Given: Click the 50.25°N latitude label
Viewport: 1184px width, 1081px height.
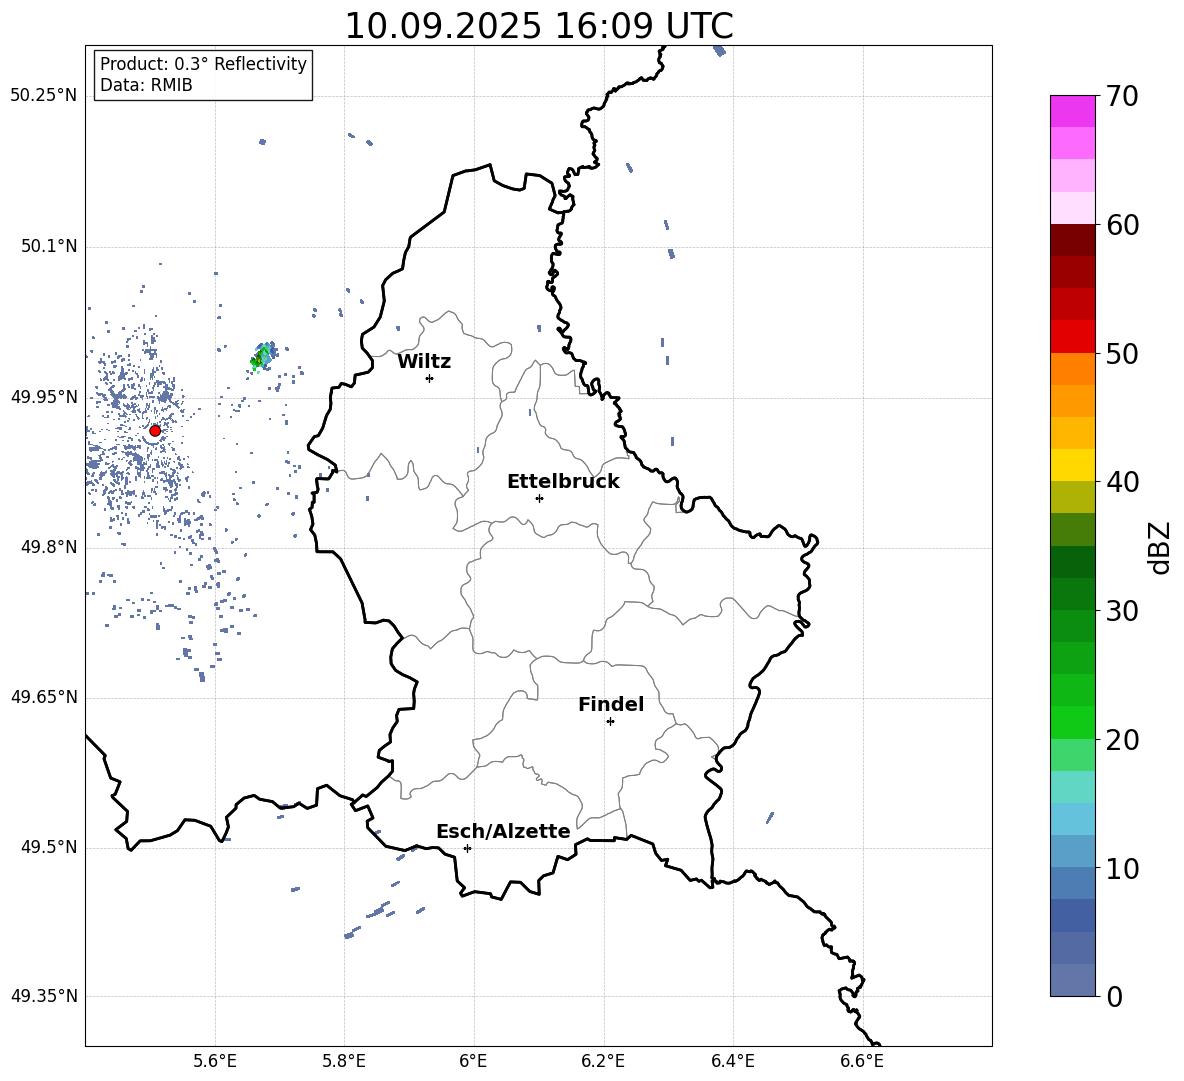Looking at the screenshot, I should pyautogui.click(x=44, y=96).
